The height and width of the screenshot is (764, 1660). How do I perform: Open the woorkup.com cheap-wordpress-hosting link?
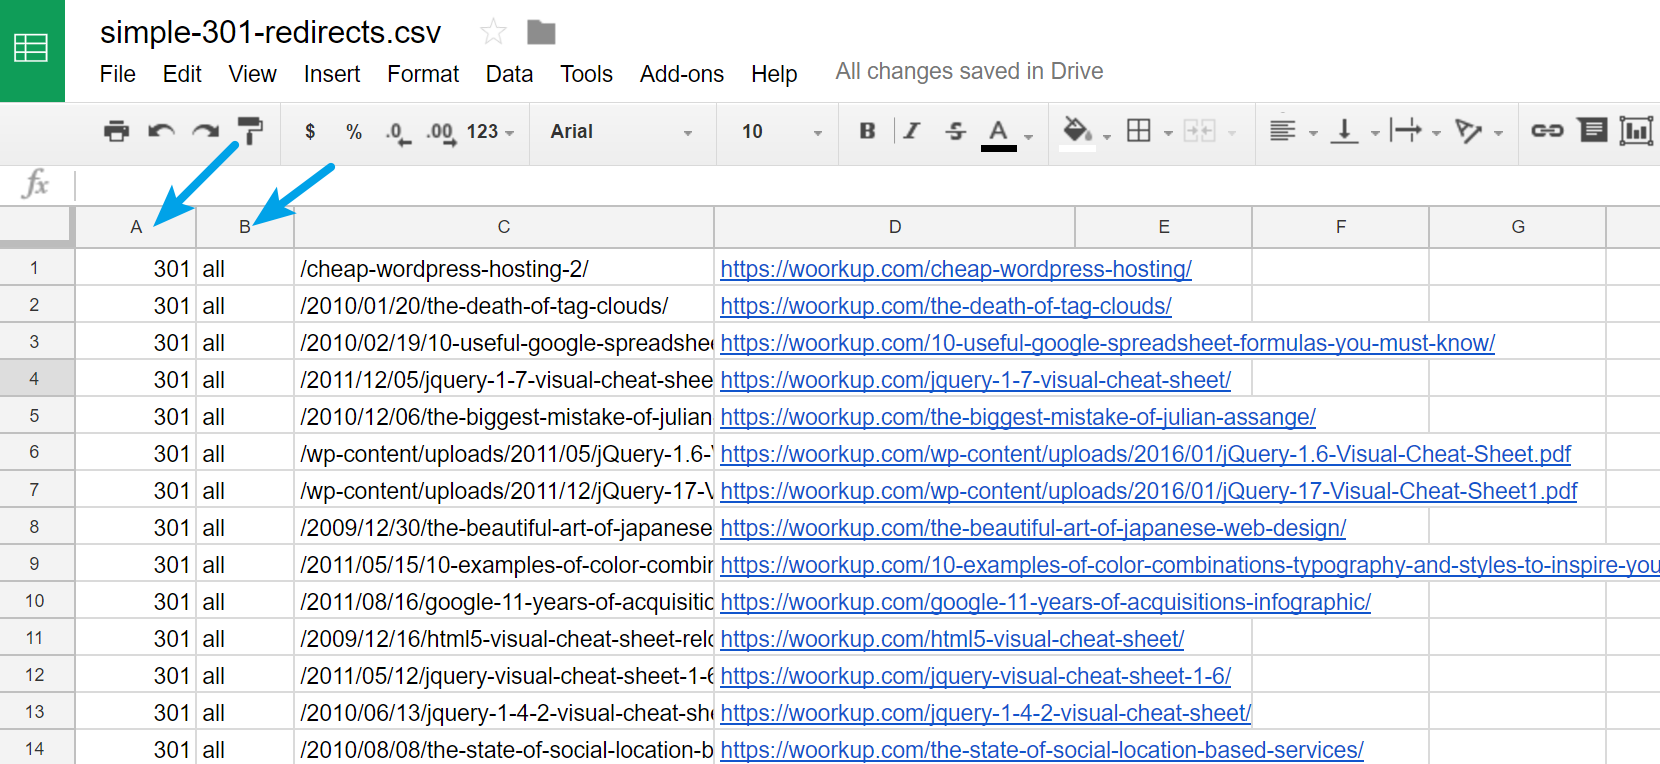point(956,269)
